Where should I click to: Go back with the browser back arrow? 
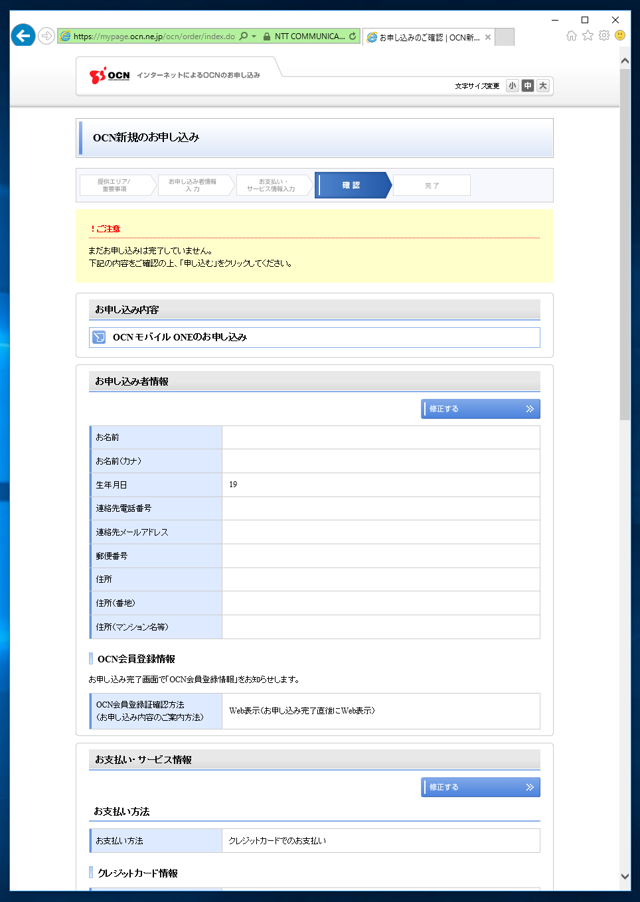[23, 36]
